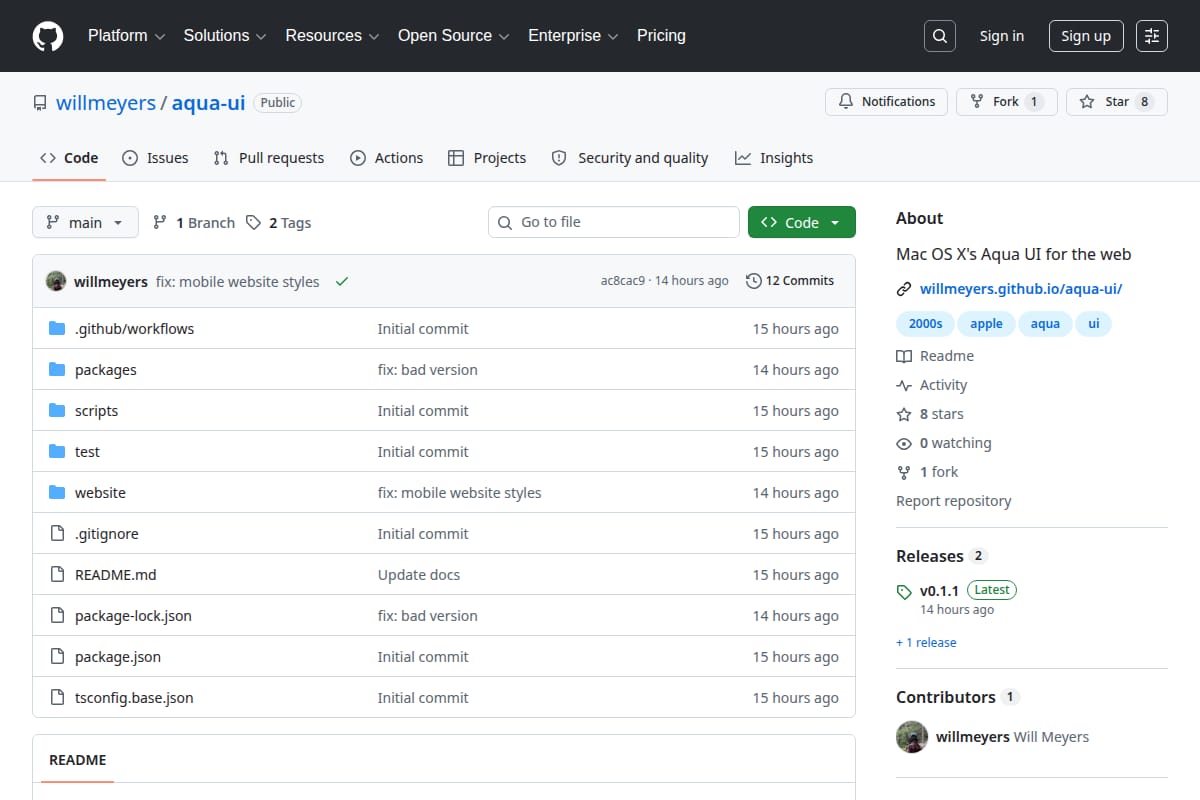Open the Security and quality tab

tap(630, 158)
